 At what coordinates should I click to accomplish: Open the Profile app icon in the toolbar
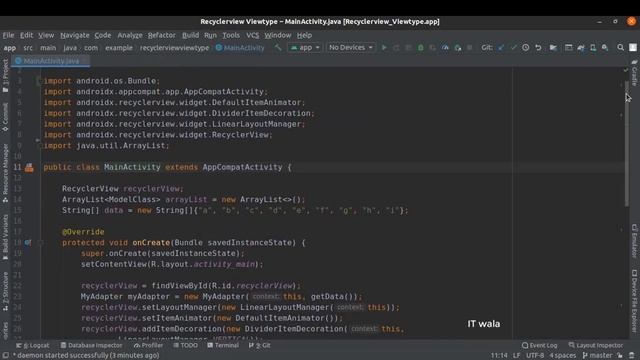click(x=445, y=48)
